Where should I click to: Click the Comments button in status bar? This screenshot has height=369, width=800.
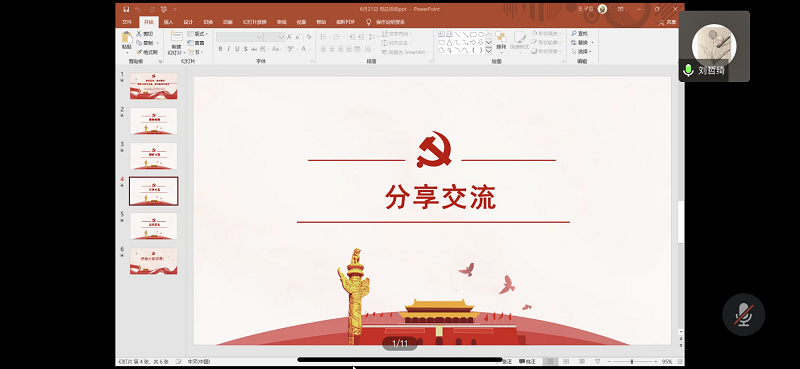click(527, 361)
